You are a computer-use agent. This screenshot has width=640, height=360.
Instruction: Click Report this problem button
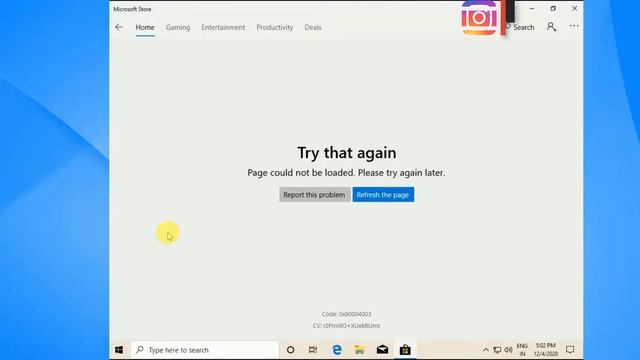click(315, 195)
